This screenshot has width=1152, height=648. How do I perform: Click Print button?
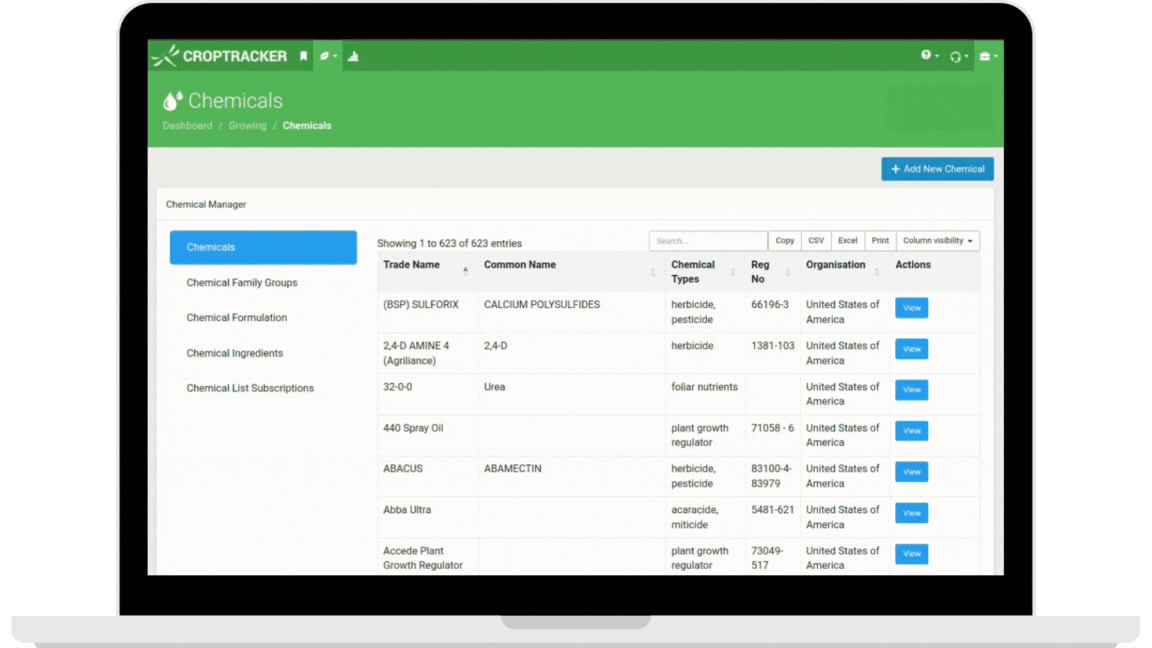click(880, 241)
